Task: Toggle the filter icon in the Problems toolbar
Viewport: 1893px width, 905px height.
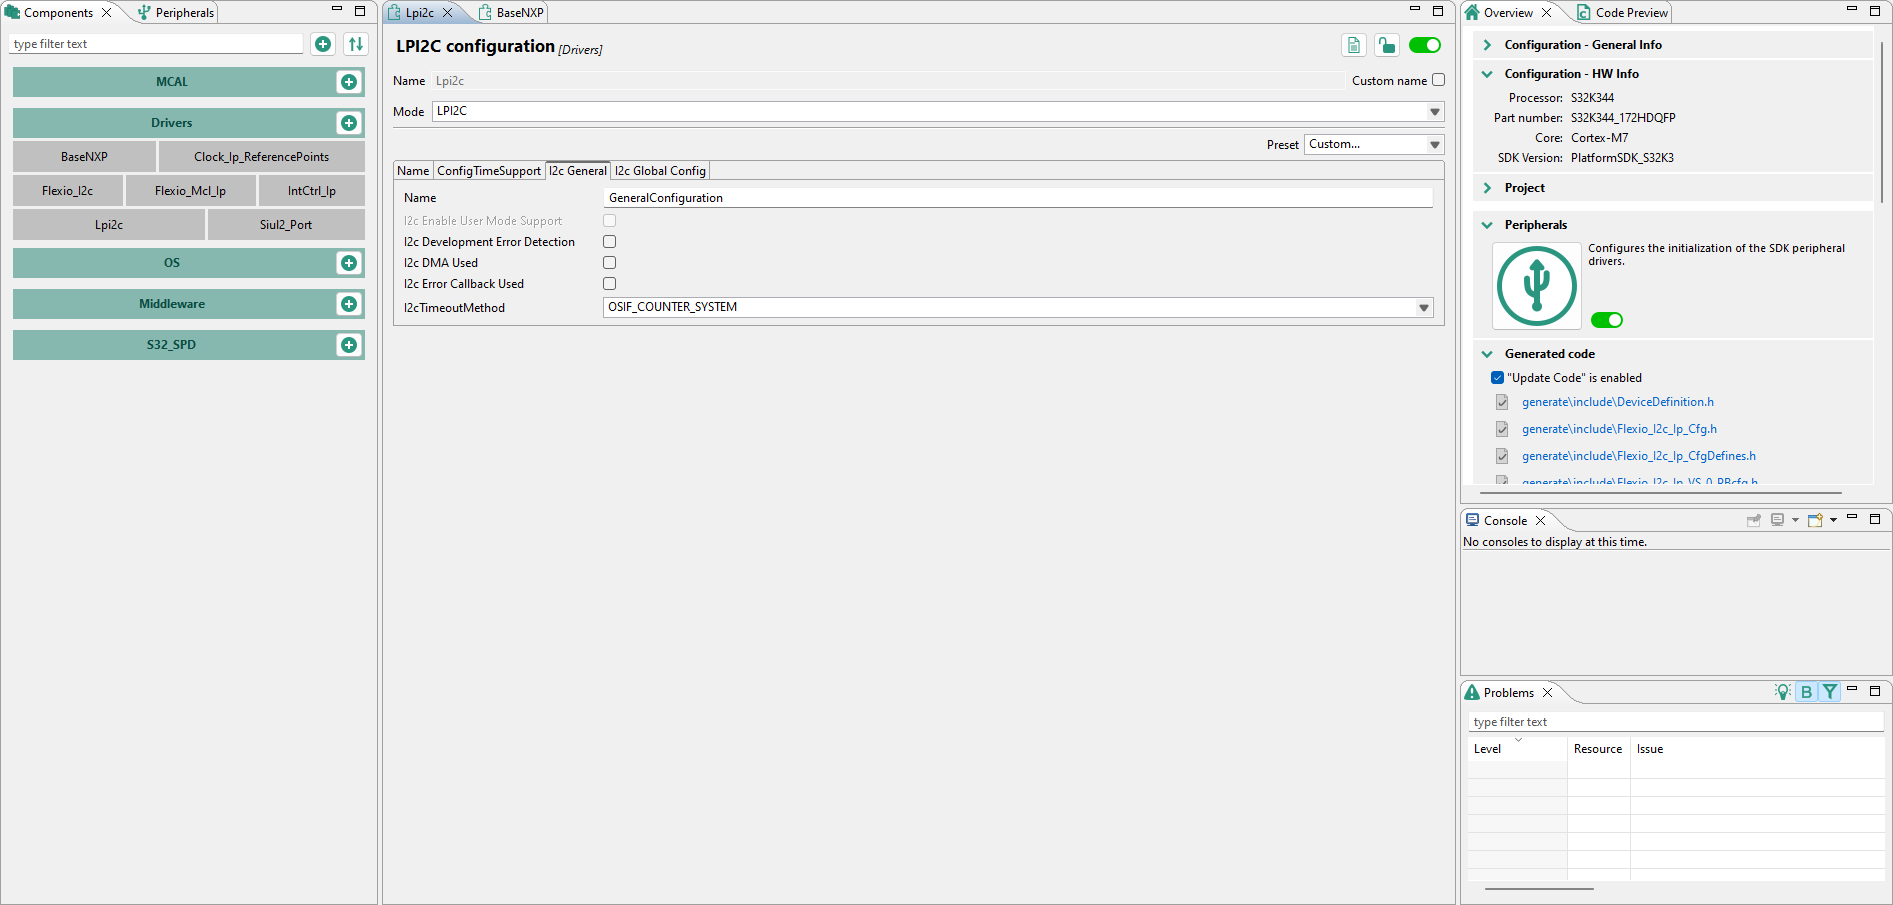Action: [1830, 691]
